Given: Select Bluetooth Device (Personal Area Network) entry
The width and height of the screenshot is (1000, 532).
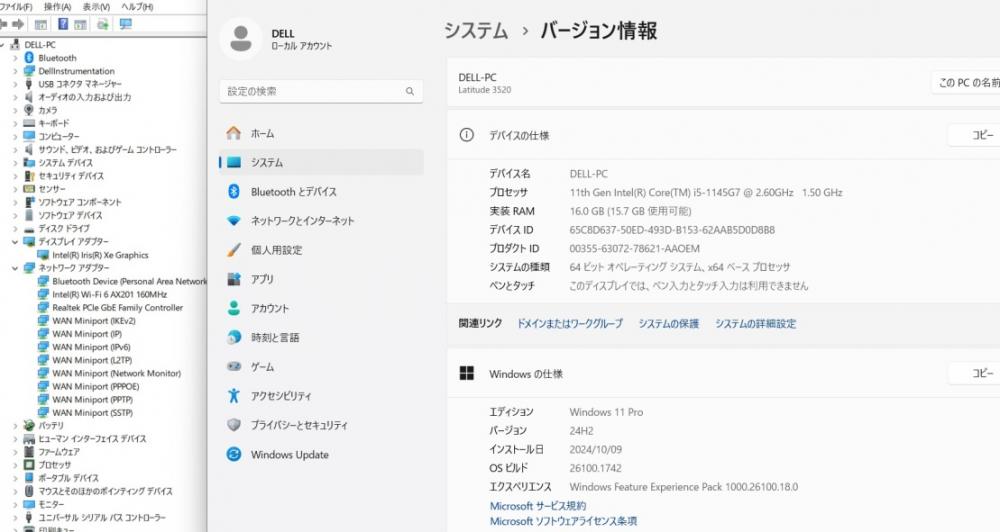Looking at the screenshot, I should [129, 281].
